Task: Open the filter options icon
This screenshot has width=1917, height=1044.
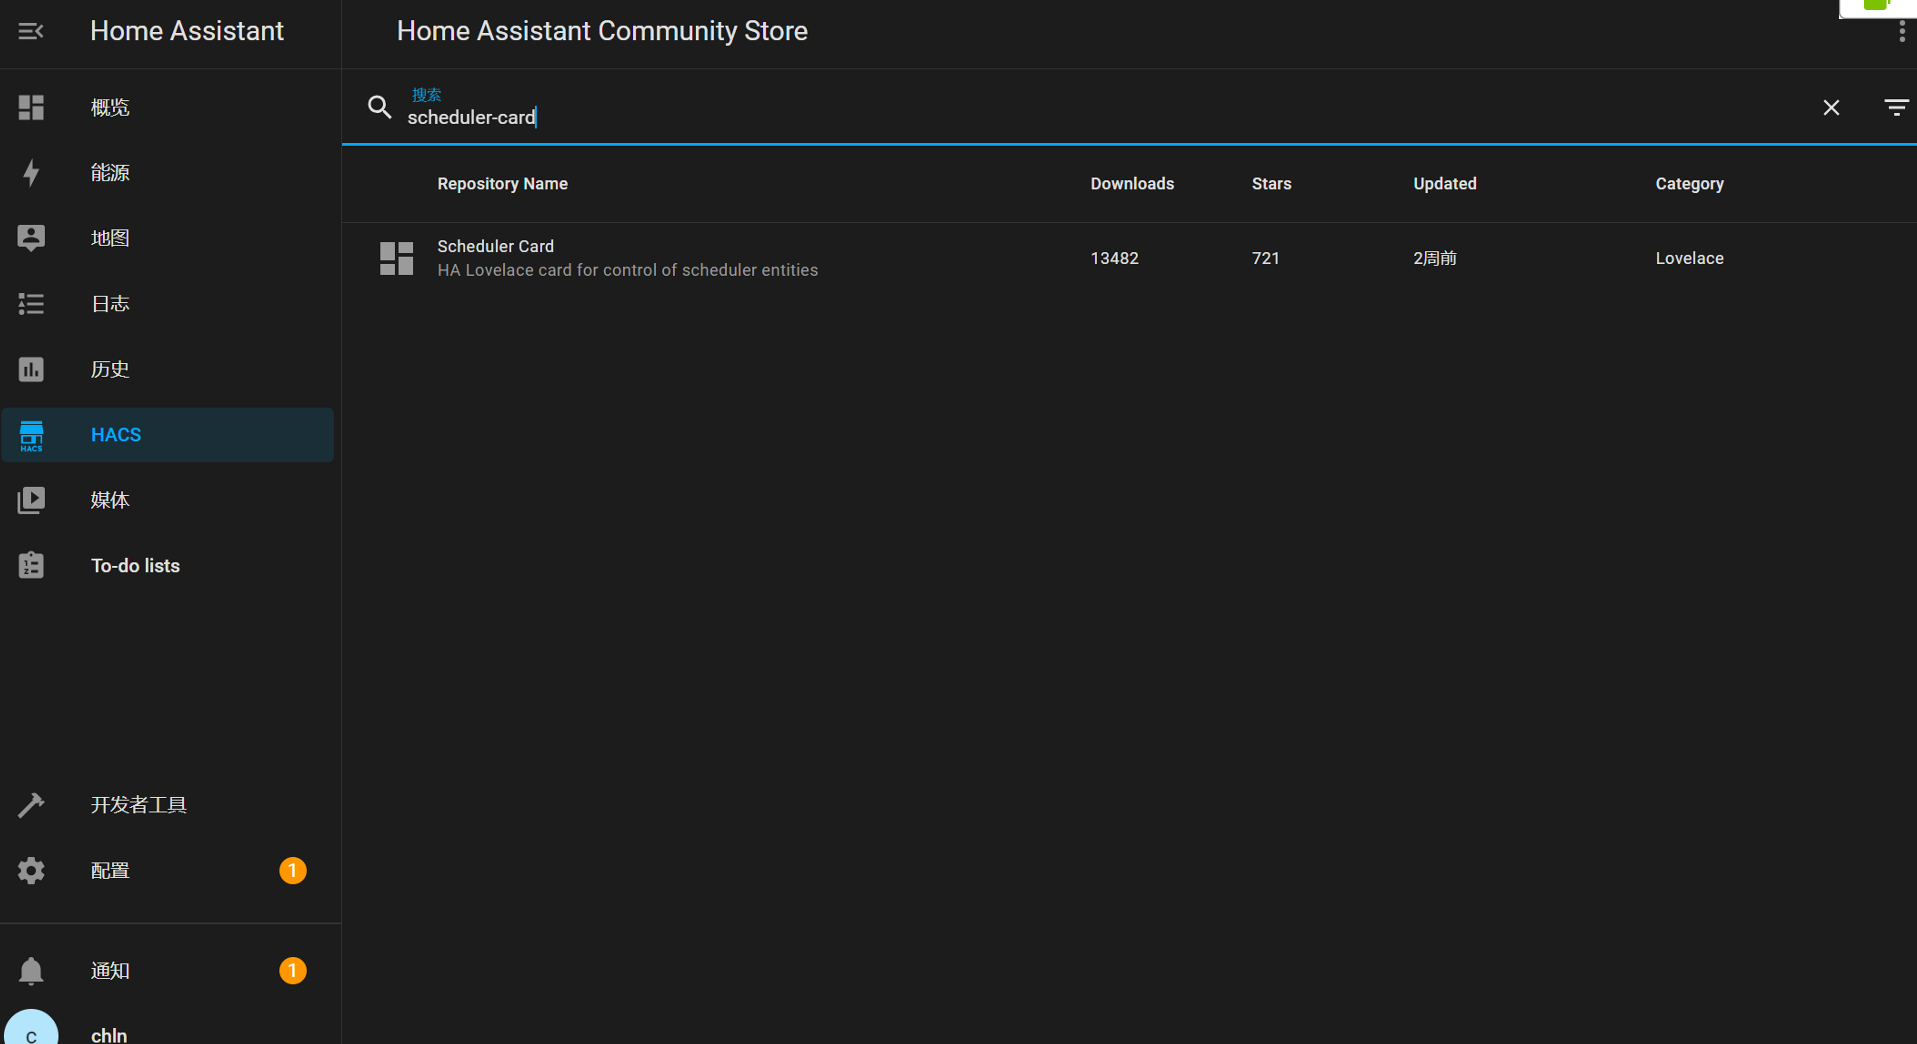Action: pyautogui.click(x=1896, y=107)
